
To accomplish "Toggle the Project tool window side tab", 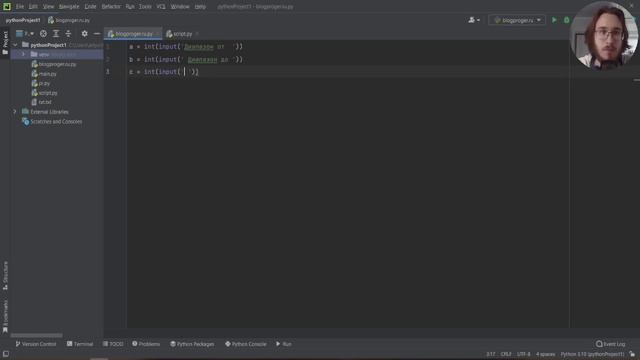I will pyautogui.click(x=5, y=43).
